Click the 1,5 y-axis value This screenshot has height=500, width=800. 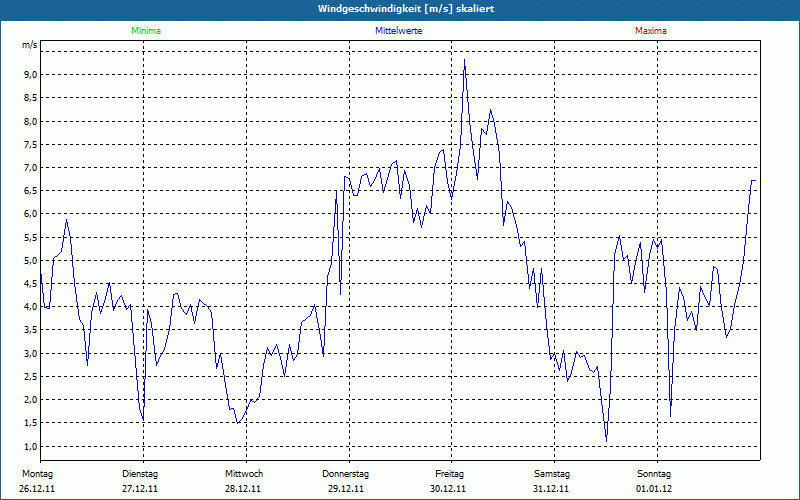[x=31, y=422]
